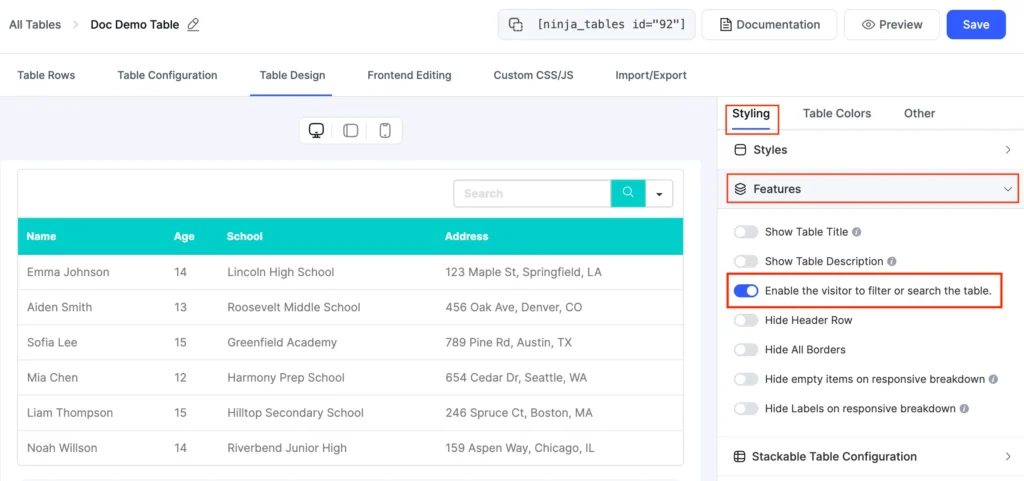The image size is (1024, 481).
Task: Click address 123 Maple St, Springfield, LA
Action: click(x=524, y=272)
